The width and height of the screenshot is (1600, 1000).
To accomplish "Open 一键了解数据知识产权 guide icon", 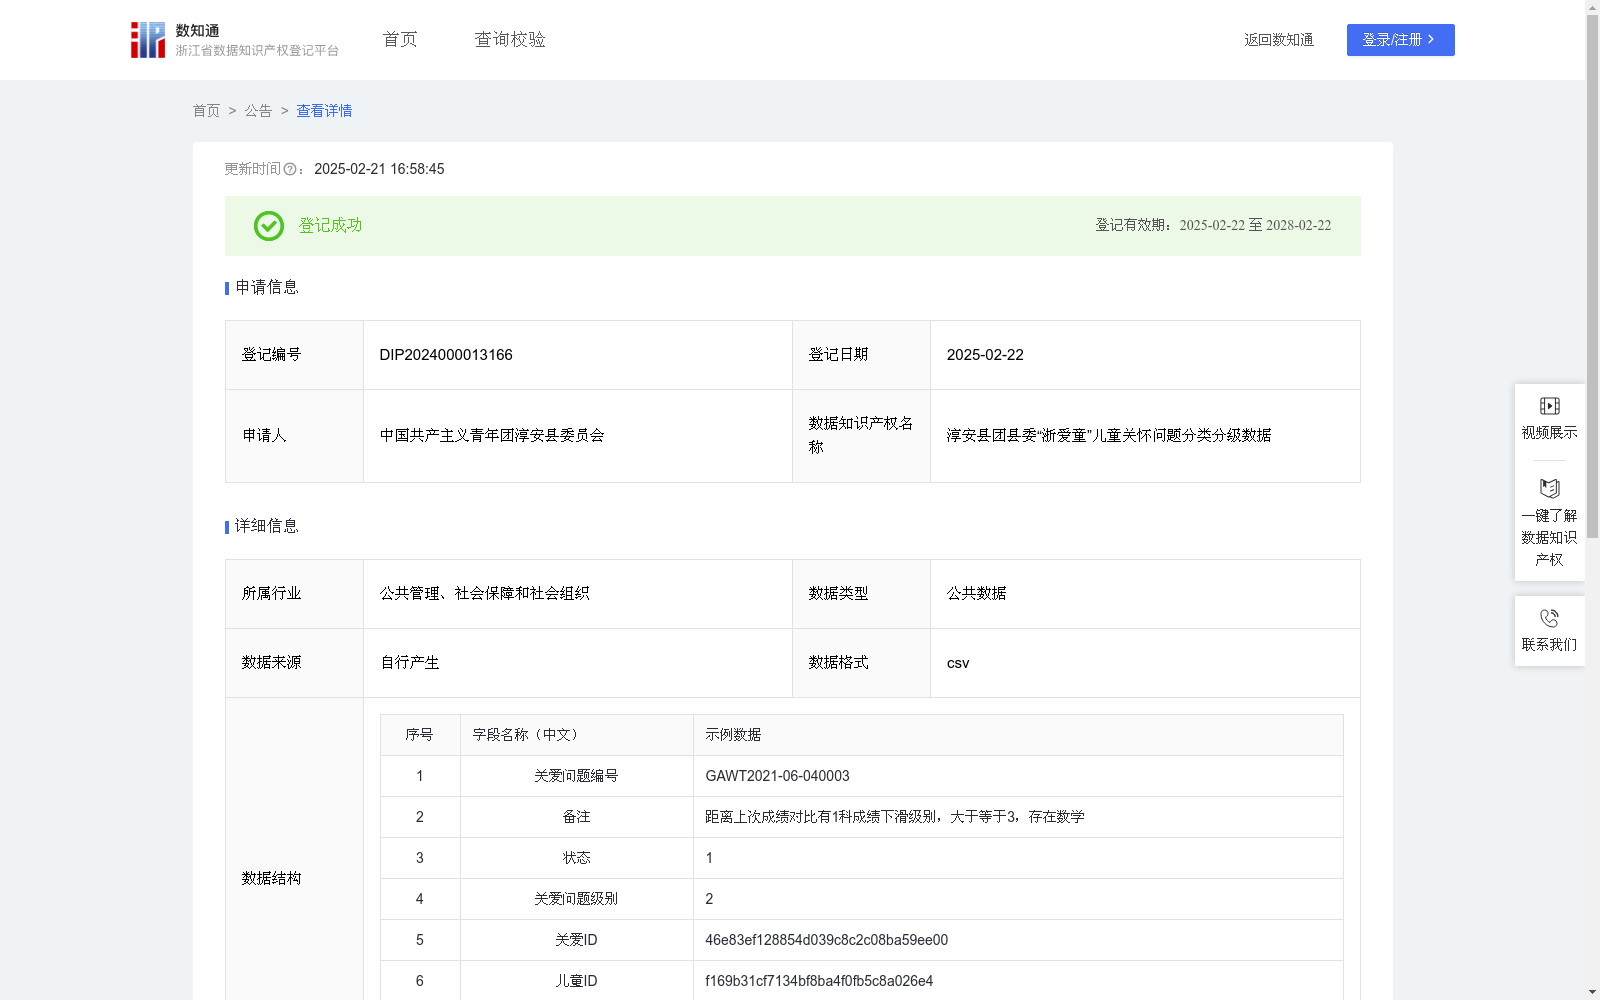I will tap(1549, 489).
